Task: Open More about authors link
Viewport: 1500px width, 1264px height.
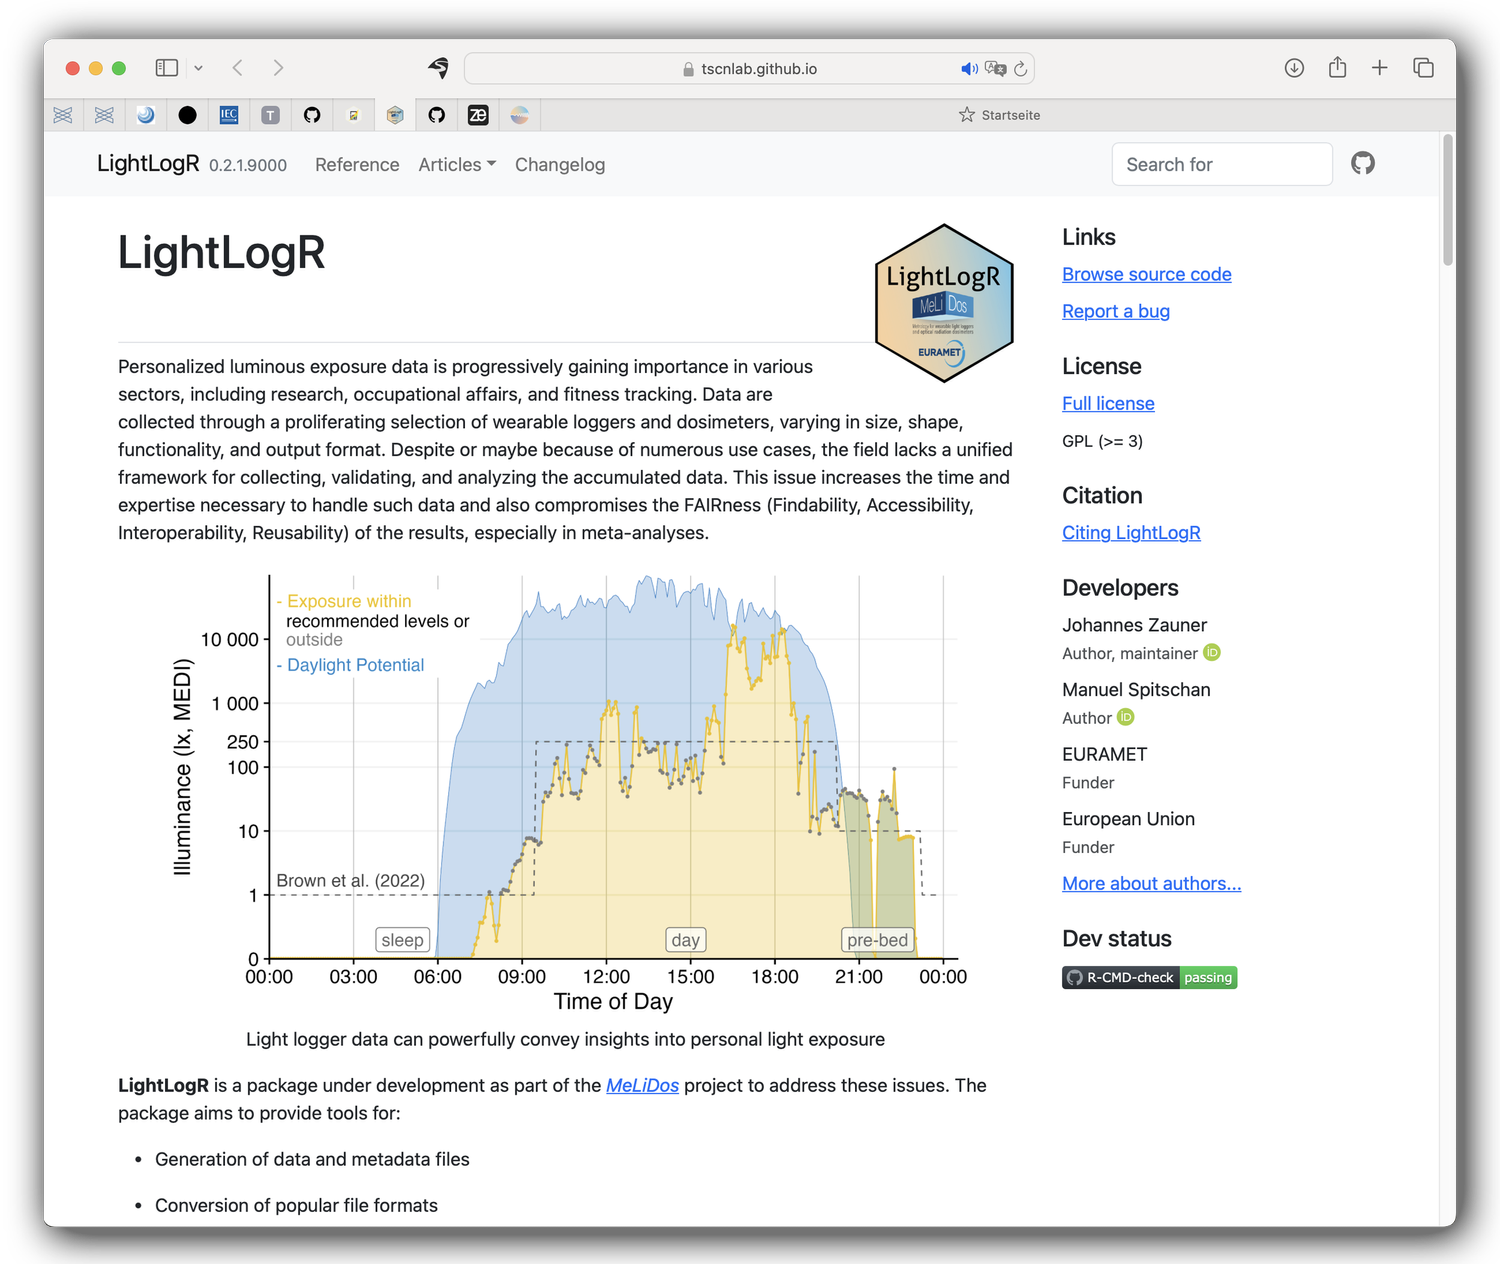Action: pos(1151,884)
